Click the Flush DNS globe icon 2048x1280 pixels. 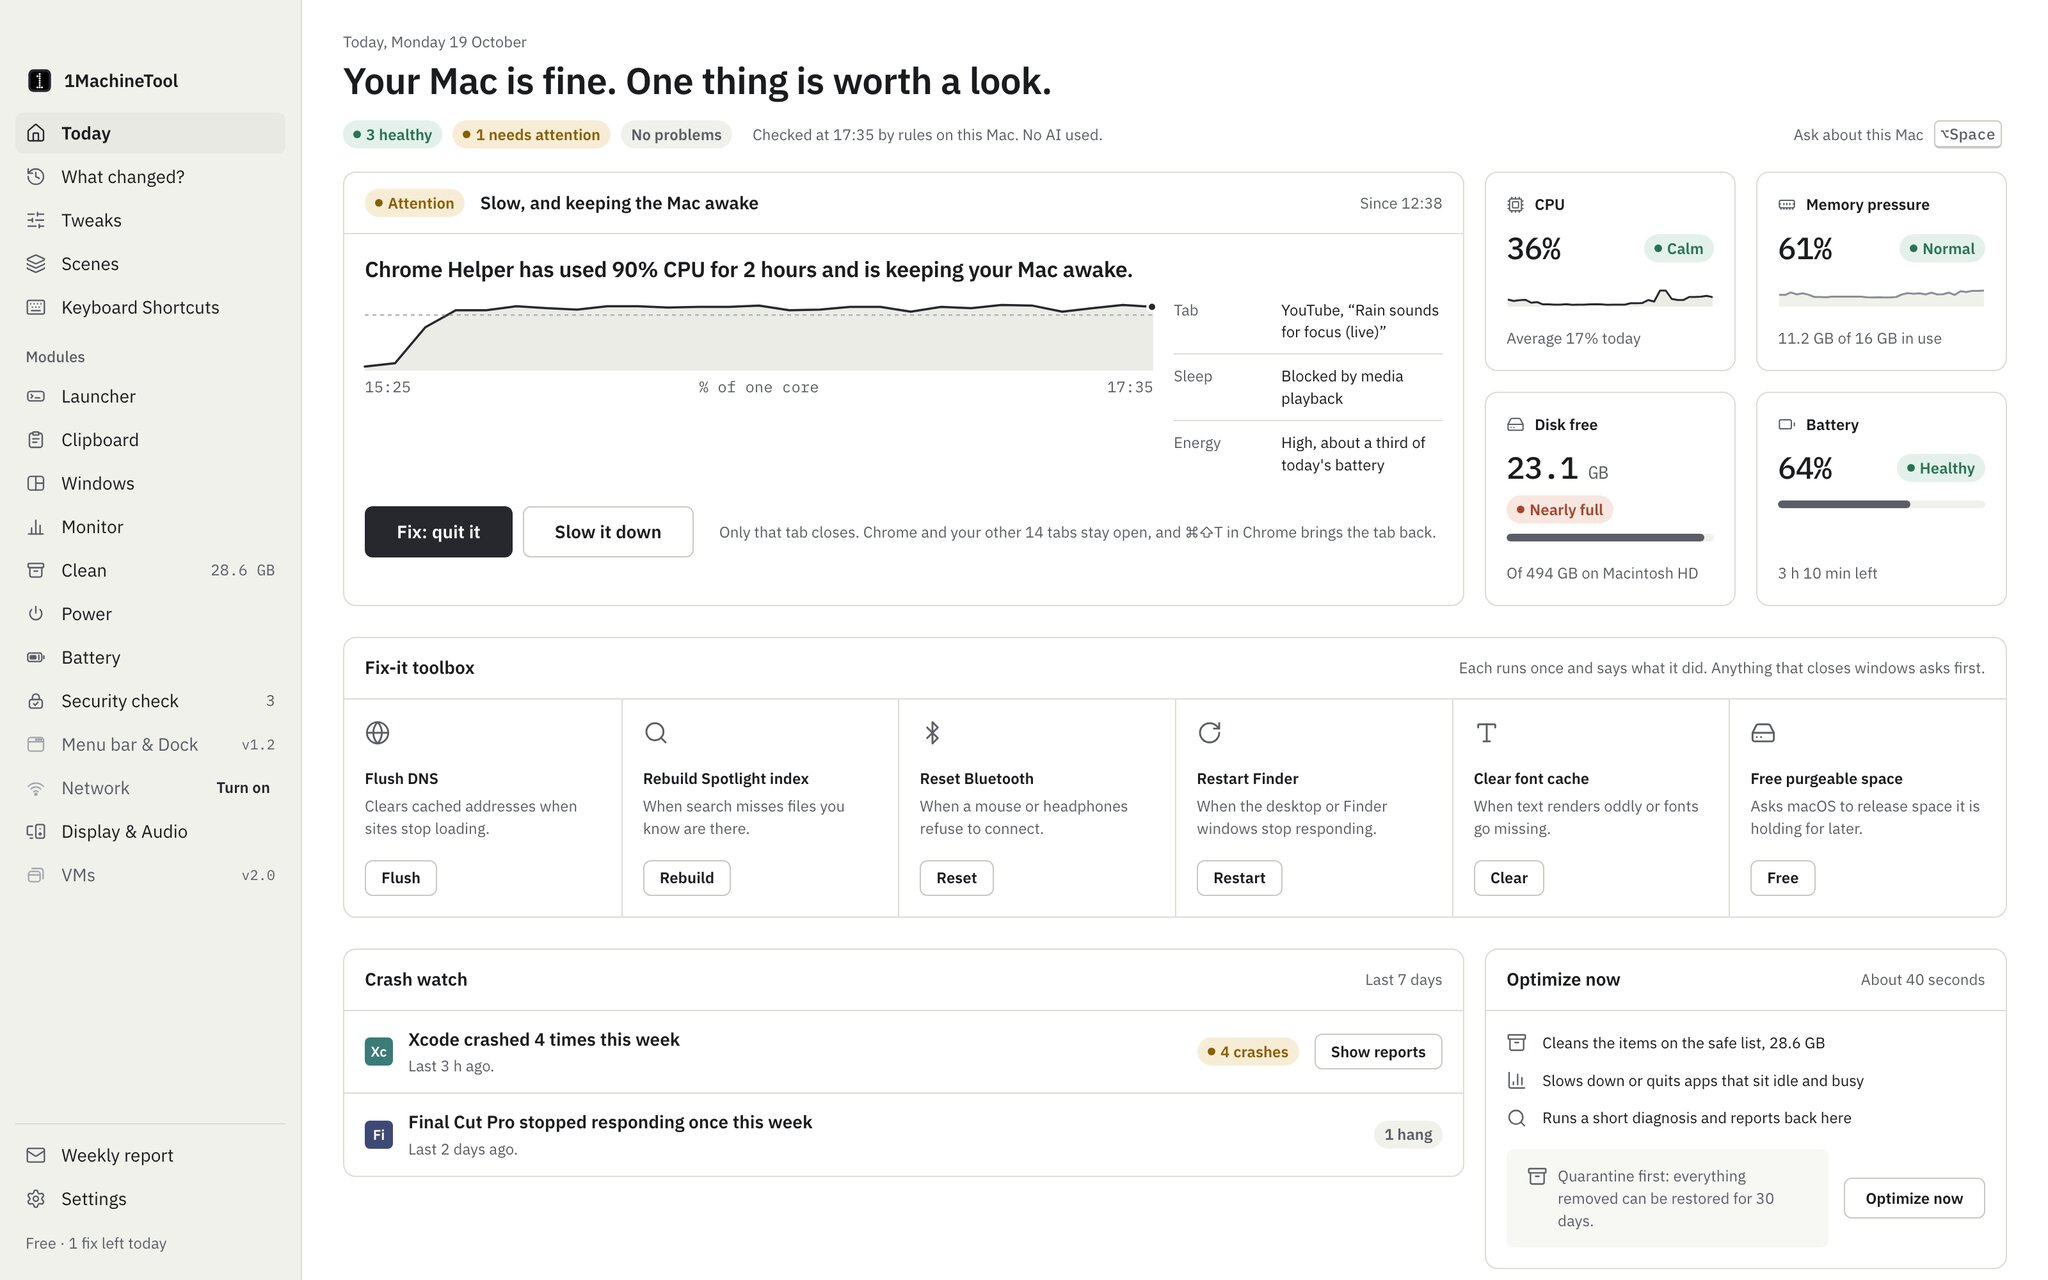[377, 733]
